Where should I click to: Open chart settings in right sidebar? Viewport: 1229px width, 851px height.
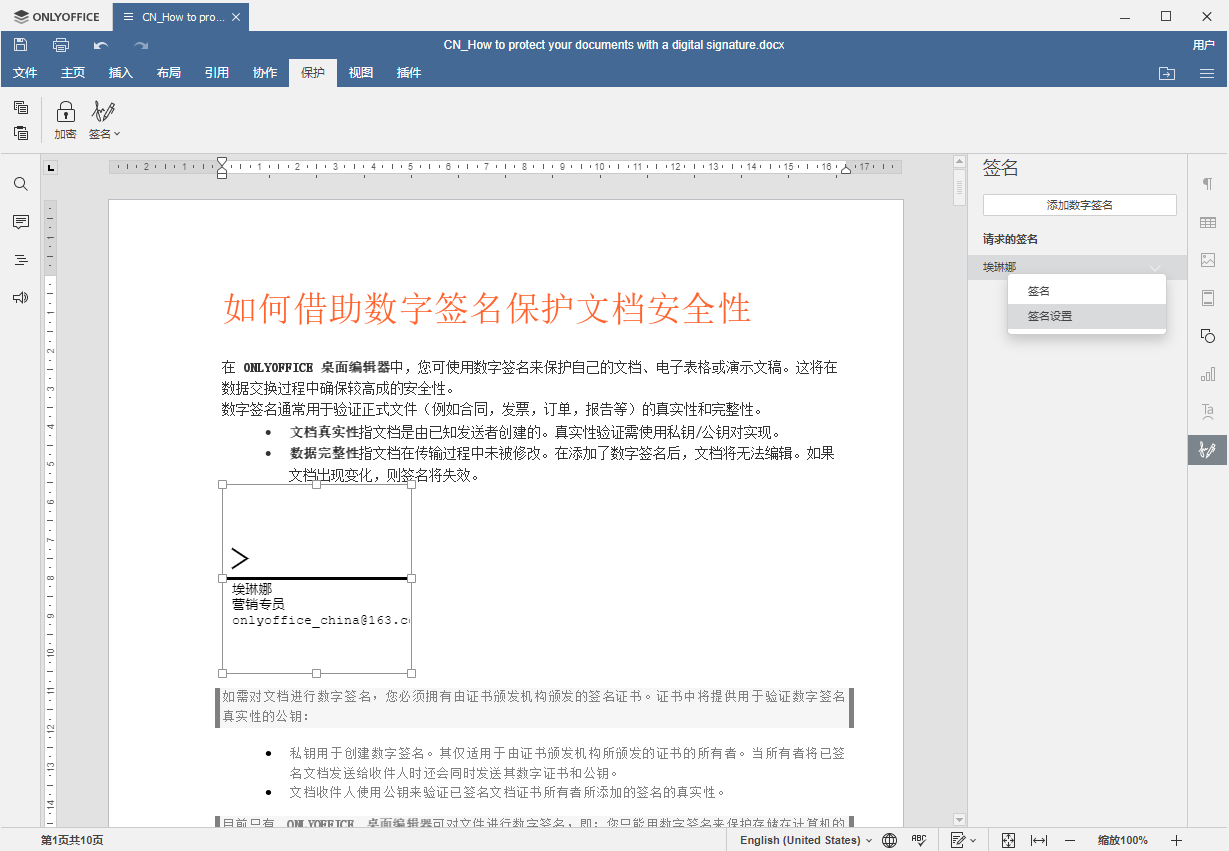point(1208,374)
